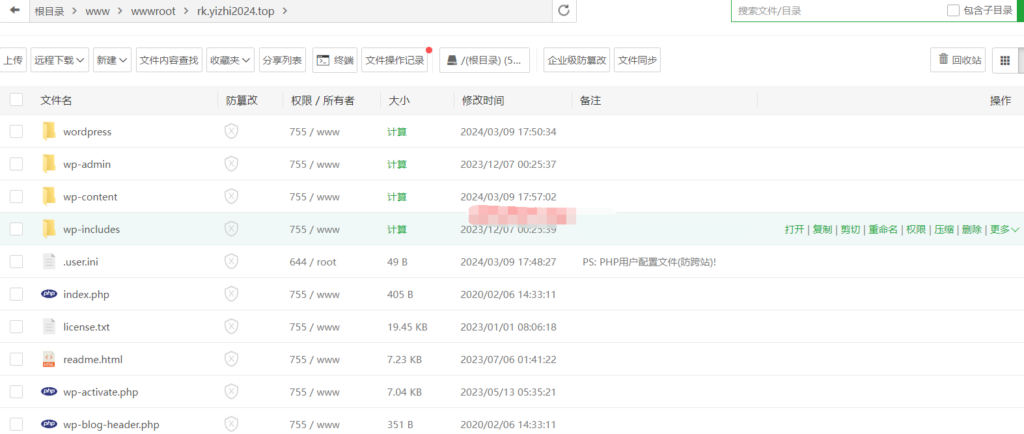This screenshot has height=434, width=1024.
Task: Toggle tamper-proof shield for wp-content
Action: pyautogui.click(x=231, y=196)
